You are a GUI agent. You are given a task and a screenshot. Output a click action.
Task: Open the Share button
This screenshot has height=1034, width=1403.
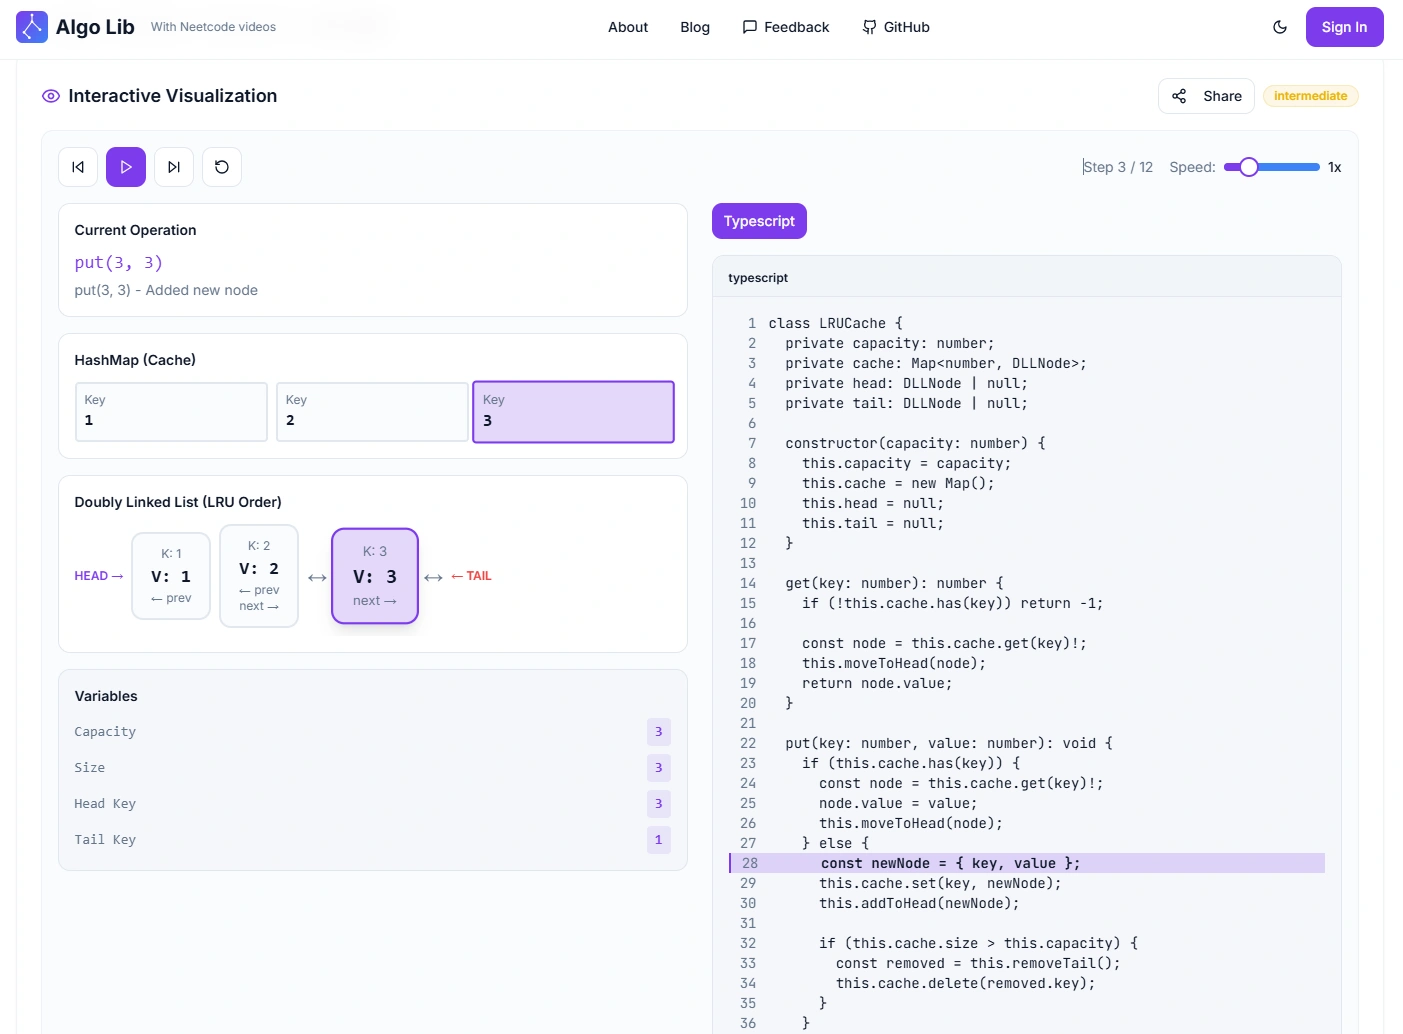point(1206,96)
